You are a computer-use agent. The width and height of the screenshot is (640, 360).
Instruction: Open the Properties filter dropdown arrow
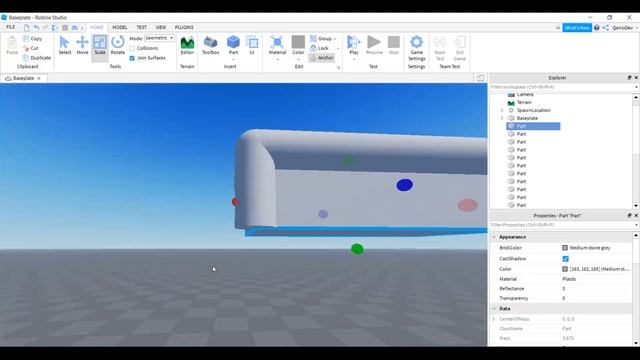(636, 225)
